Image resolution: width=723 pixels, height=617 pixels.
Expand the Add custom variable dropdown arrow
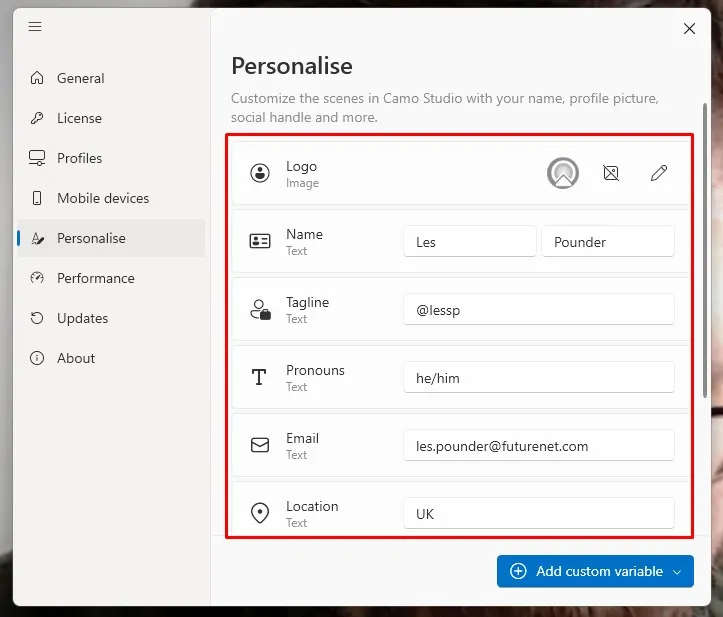[678, 572]
